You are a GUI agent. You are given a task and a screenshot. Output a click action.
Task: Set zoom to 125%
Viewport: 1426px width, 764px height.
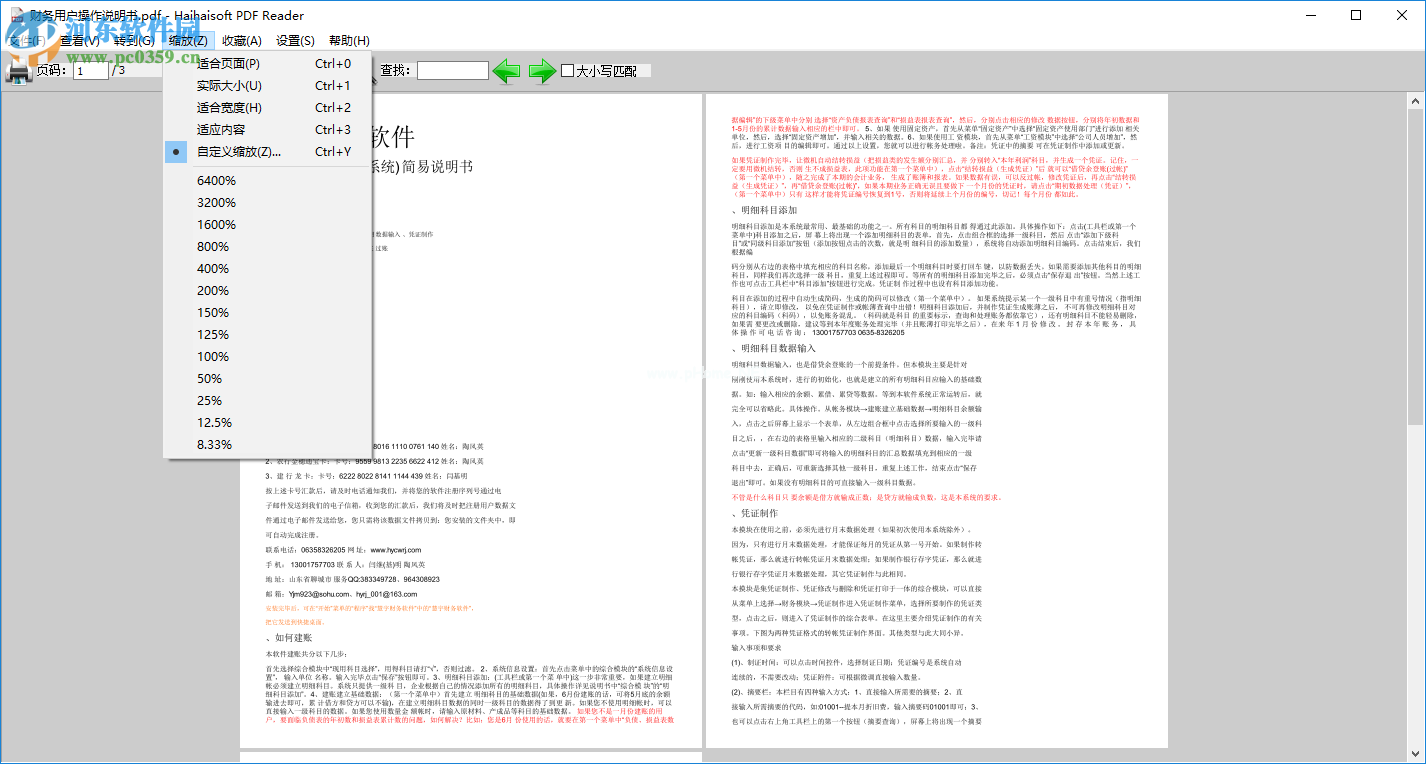tap(267, 335)
